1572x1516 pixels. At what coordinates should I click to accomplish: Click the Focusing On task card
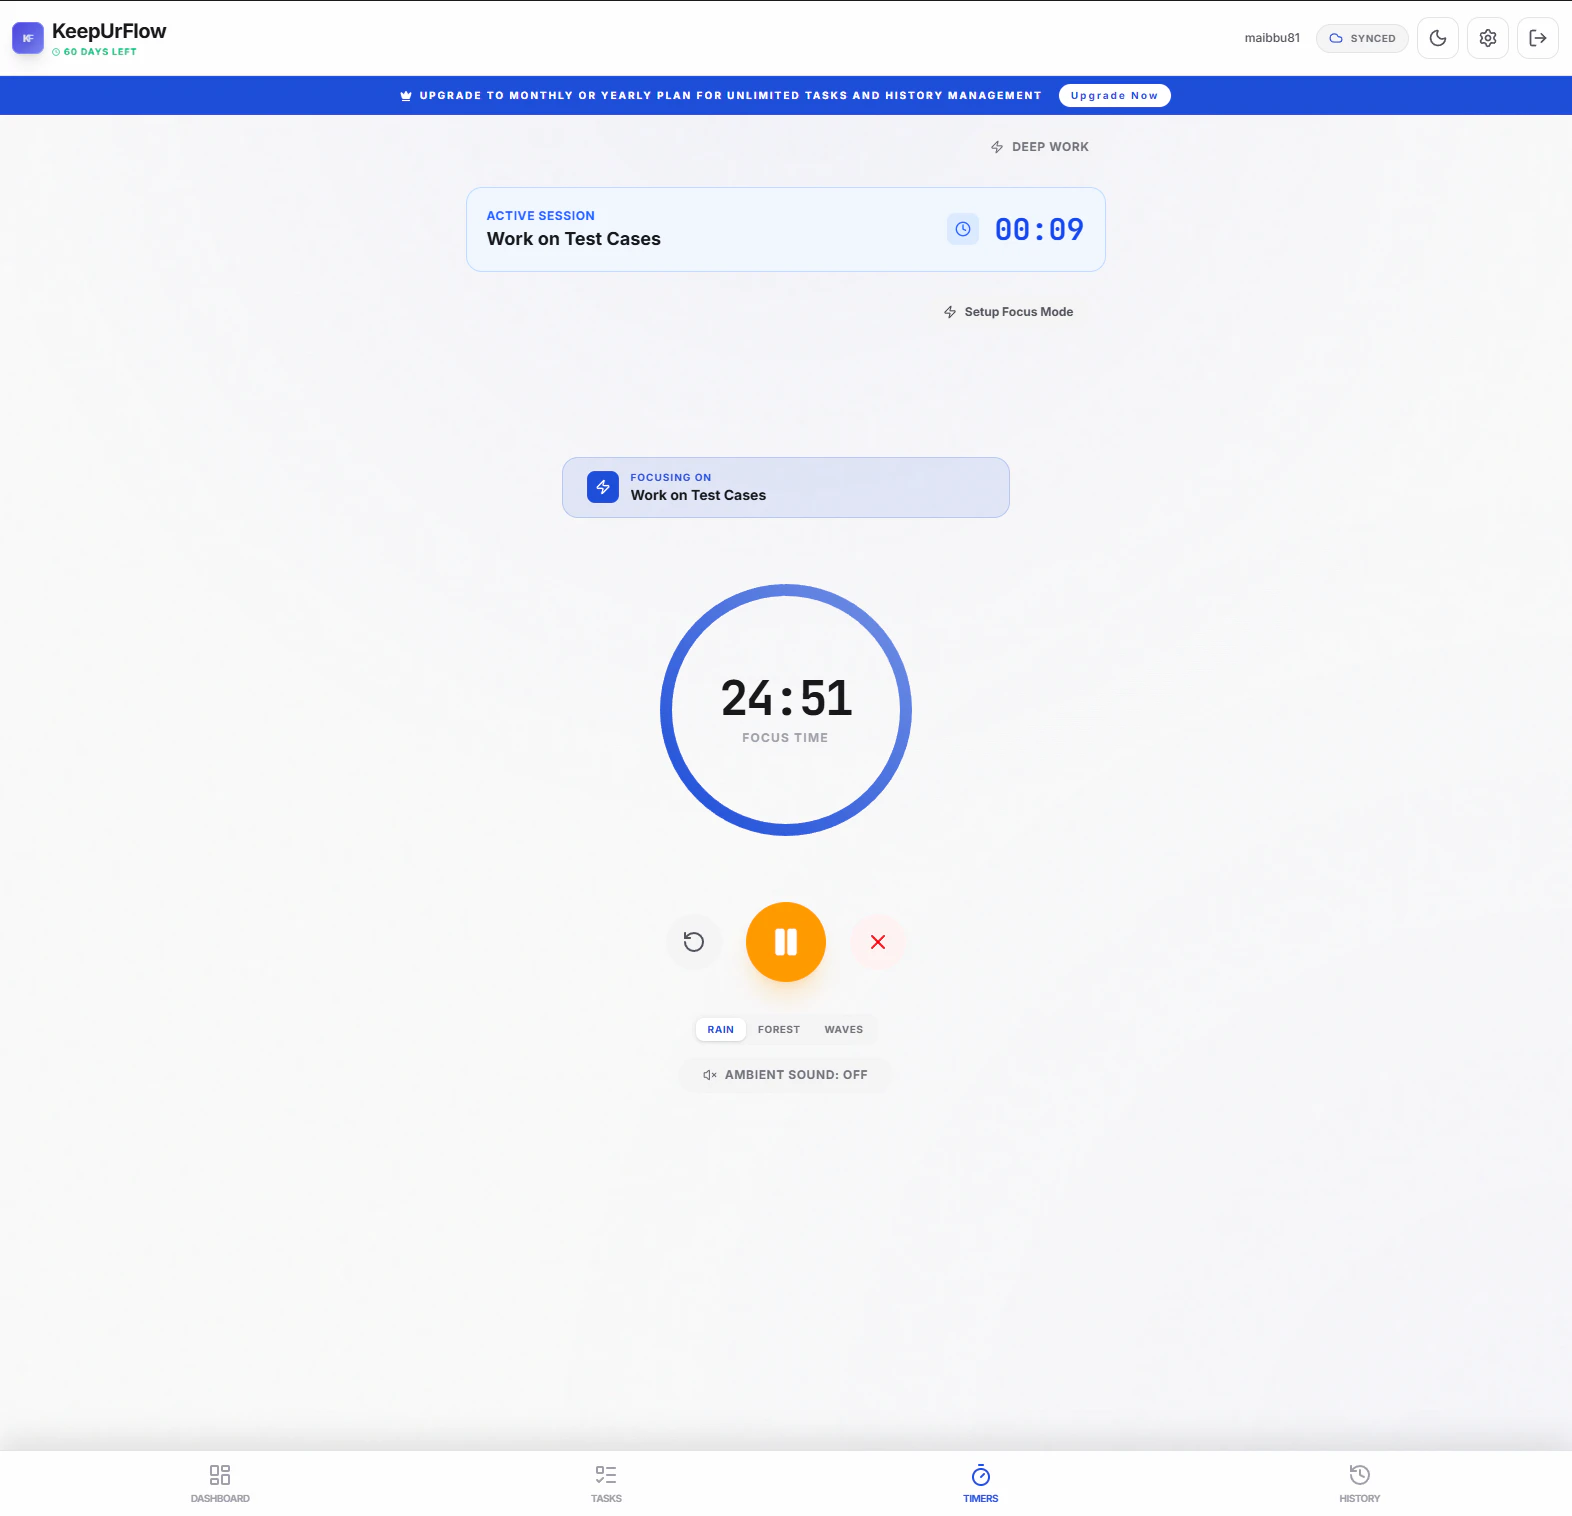coord(786,488)
